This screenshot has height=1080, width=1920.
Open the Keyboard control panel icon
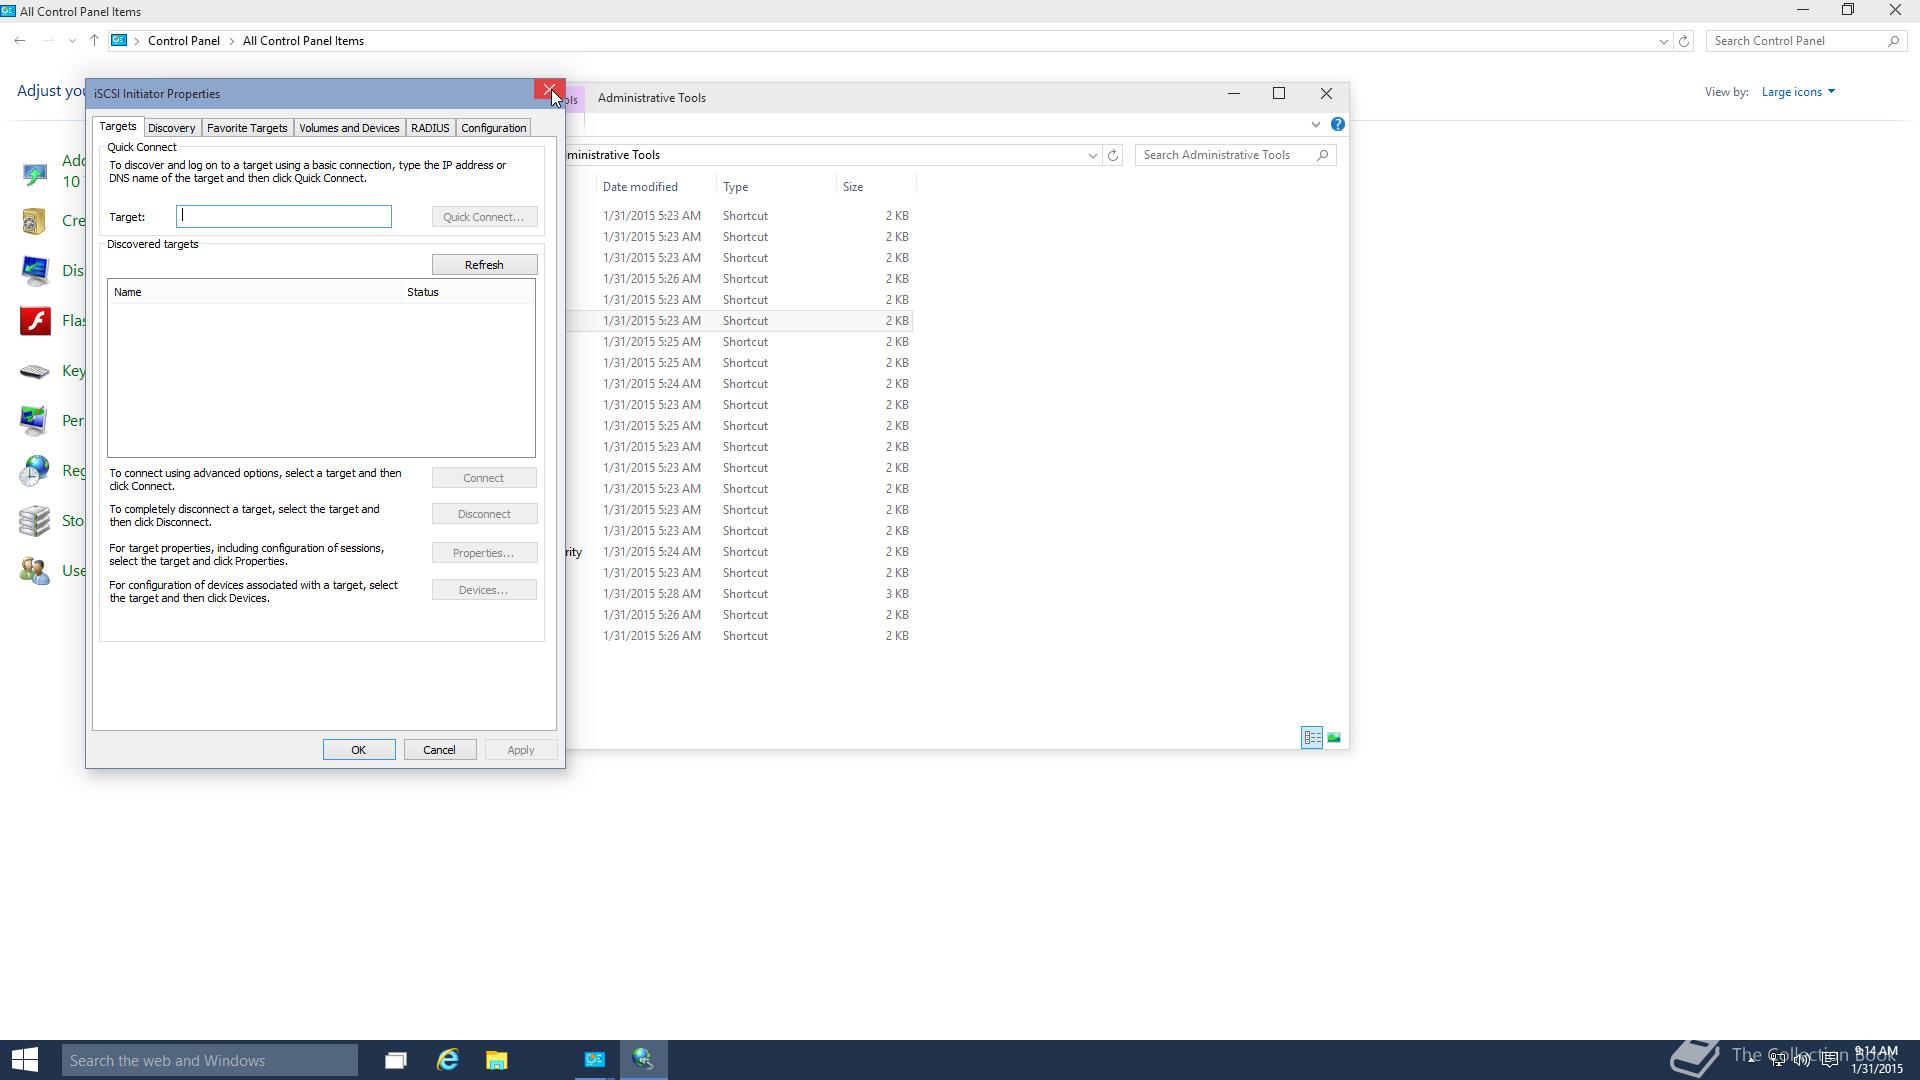pos(35,371)
